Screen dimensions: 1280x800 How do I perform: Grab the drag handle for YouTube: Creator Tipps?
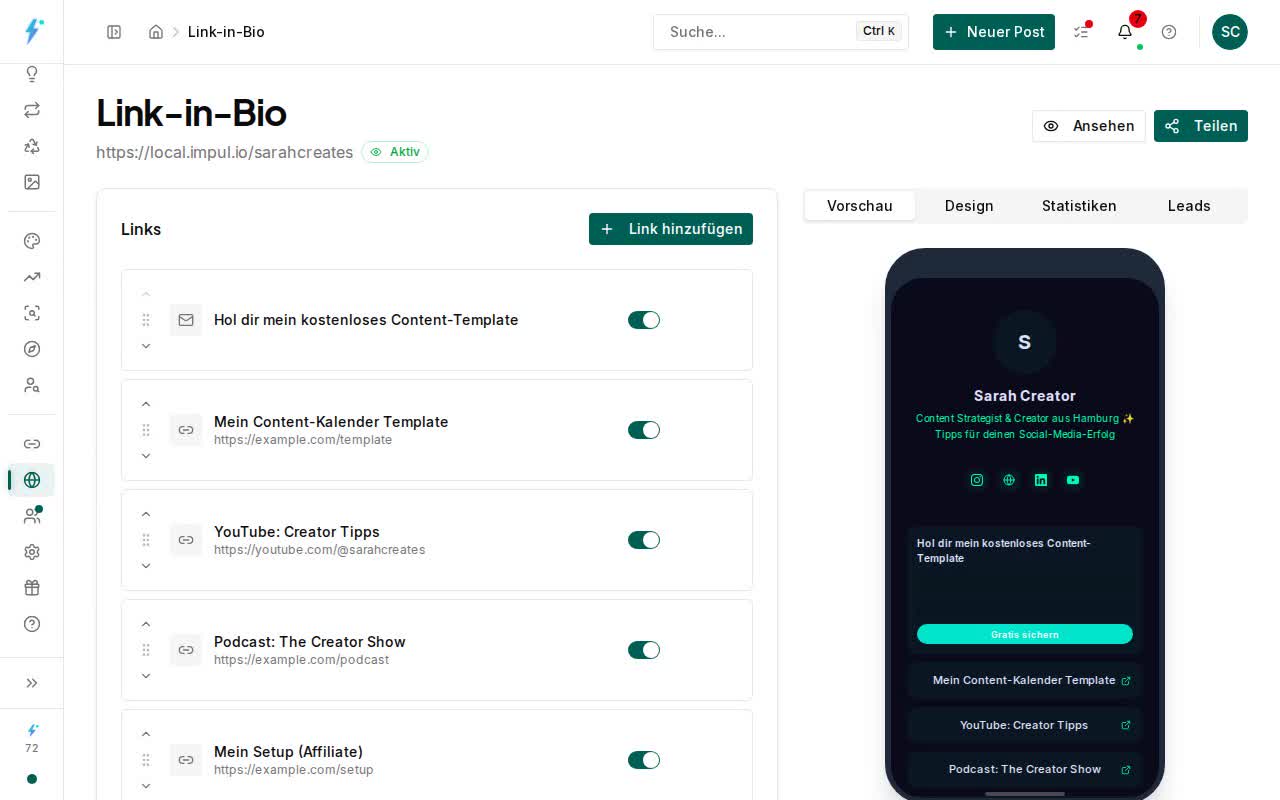[x=146, y=540]
